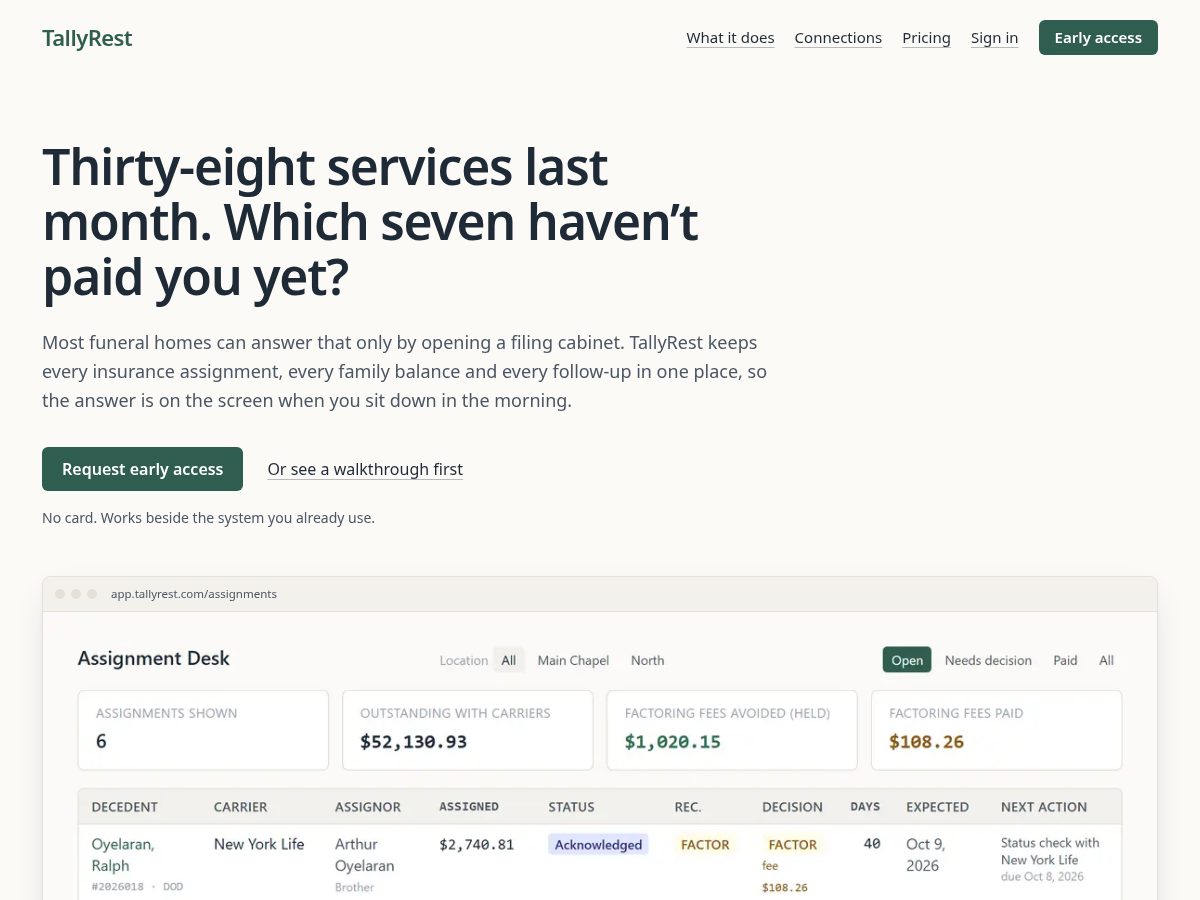This screenshot has width=1200, height=900.
Task: Open Or see a walkthrough first link
Action: 365,469
